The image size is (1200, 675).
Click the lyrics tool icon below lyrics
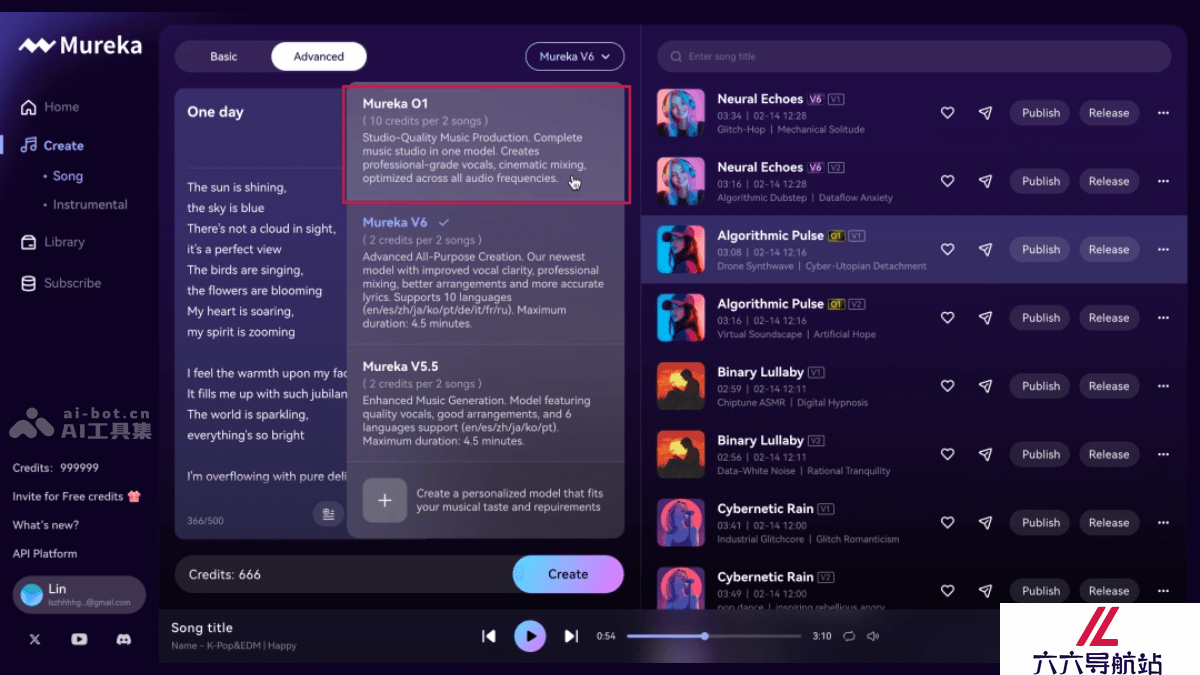[x=327, y=514]
